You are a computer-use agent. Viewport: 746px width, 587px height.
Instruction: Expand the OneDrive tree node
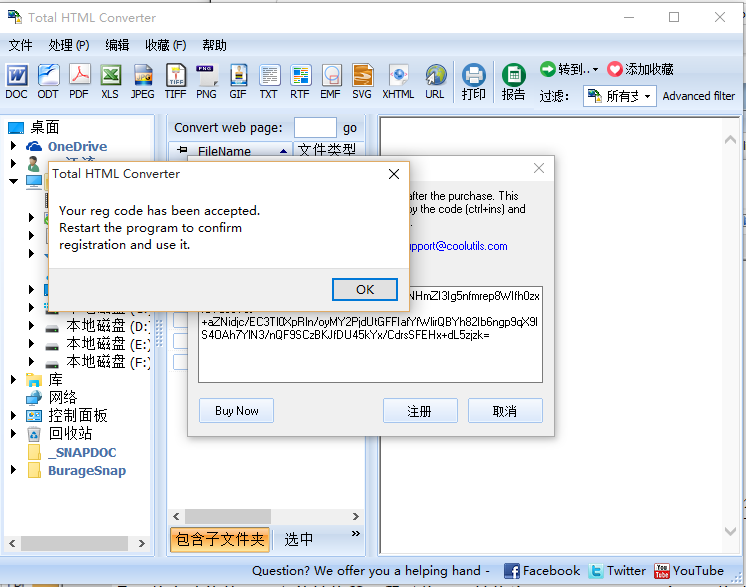click(14, 146)
